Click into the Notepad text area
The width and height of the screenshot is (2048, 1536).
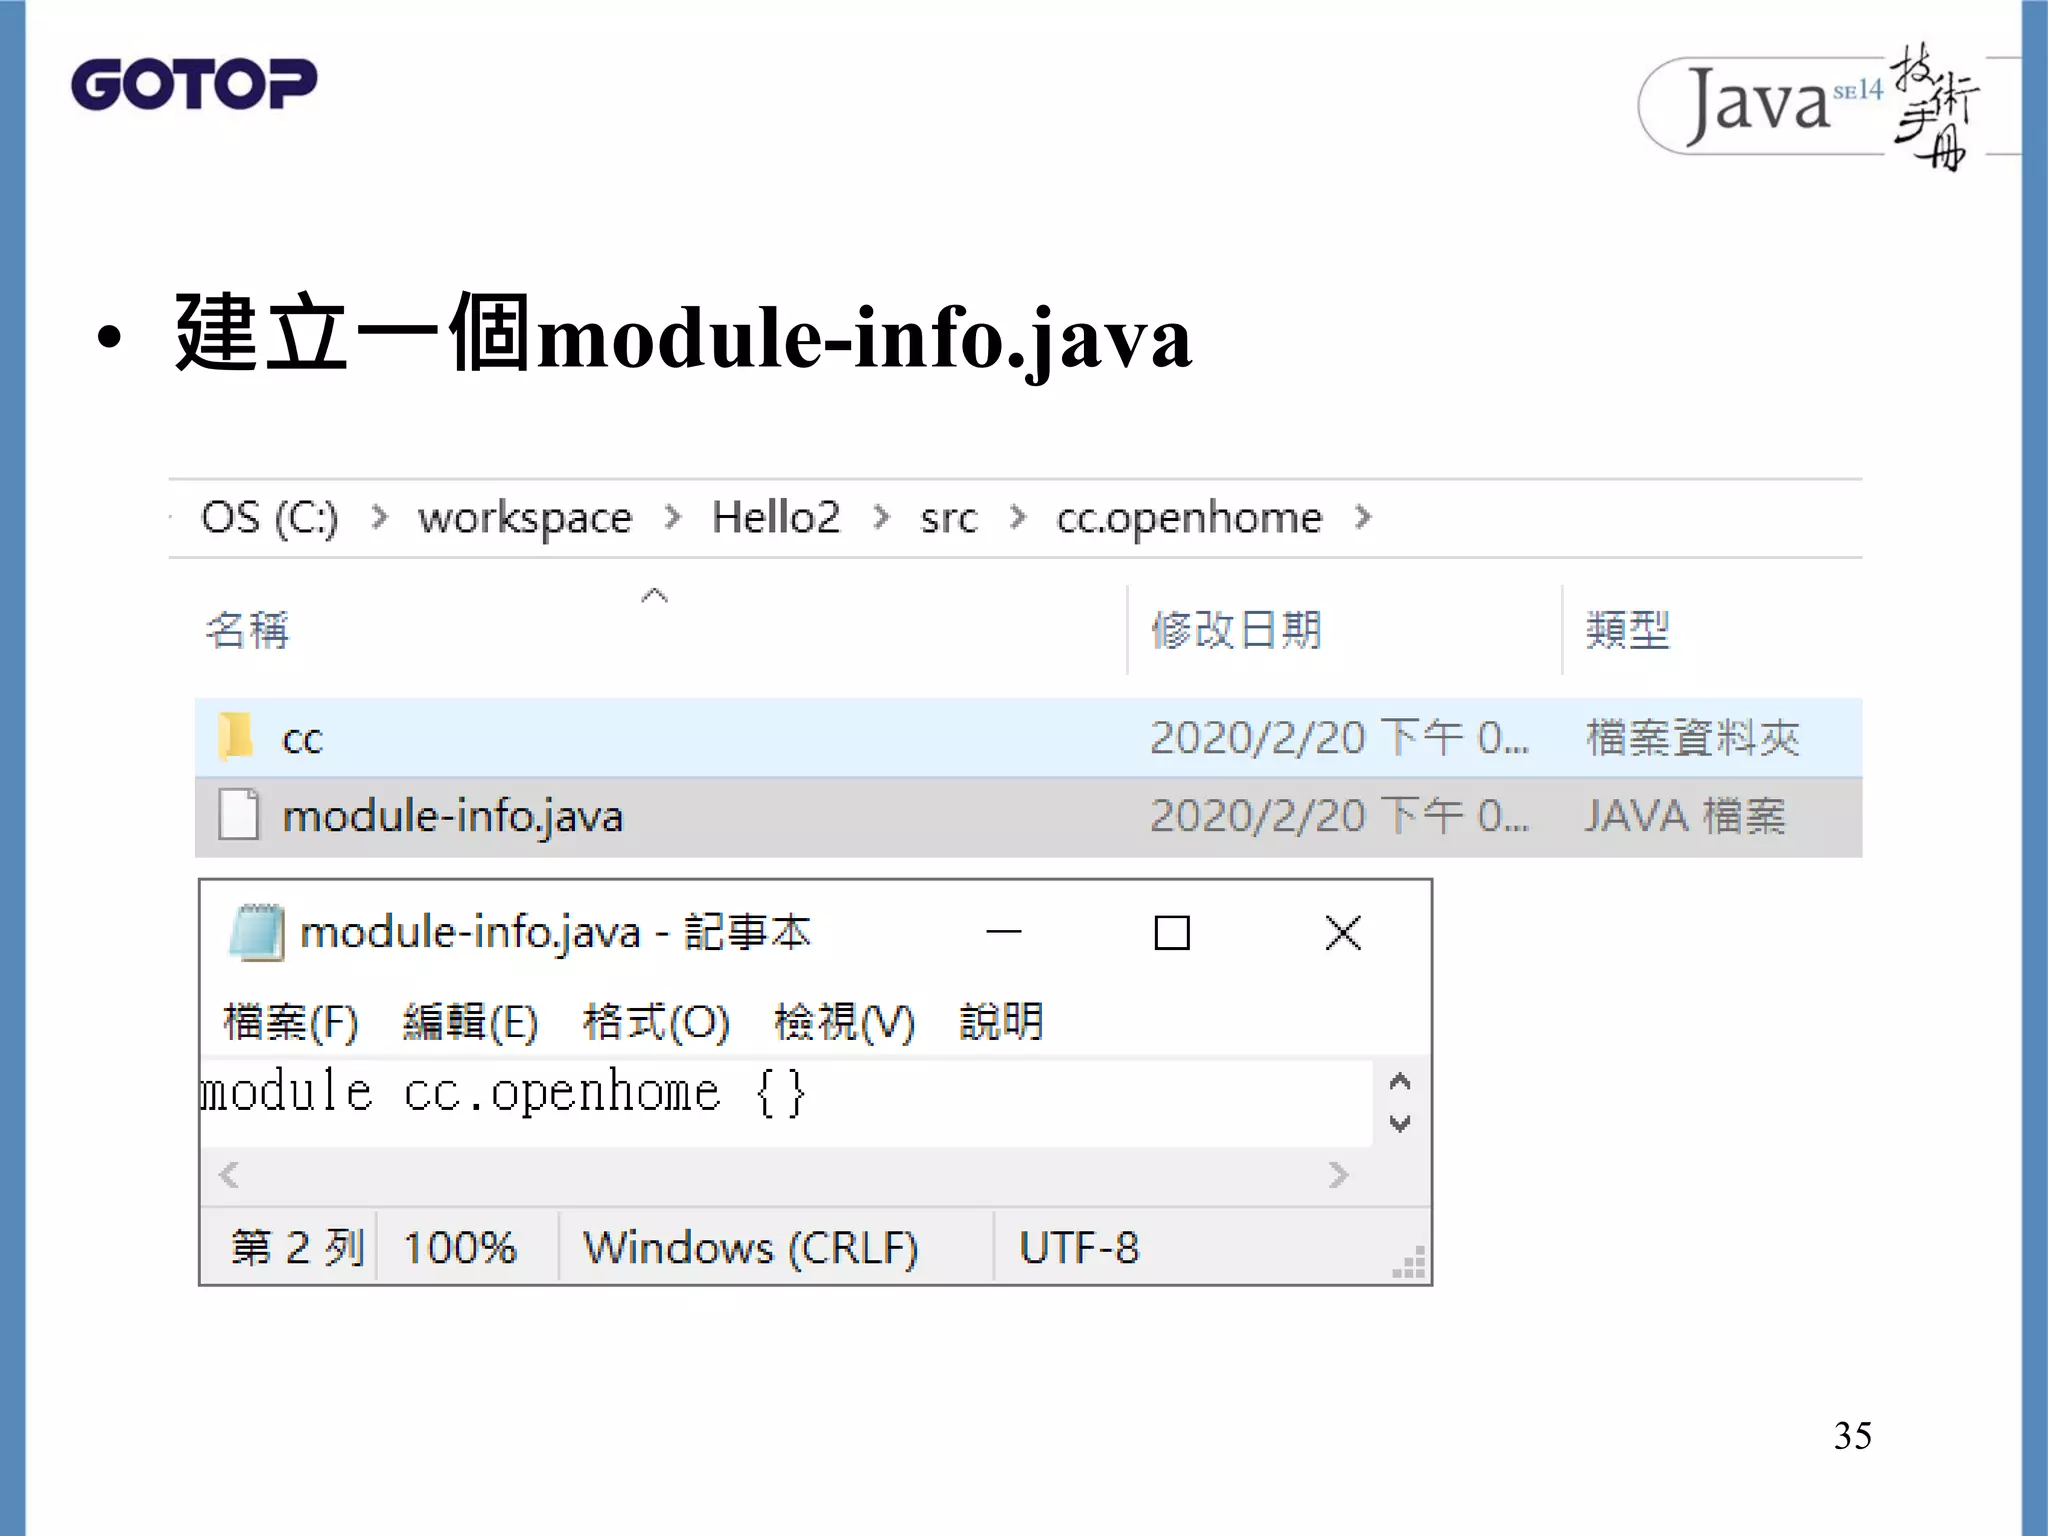[786, 1103]
